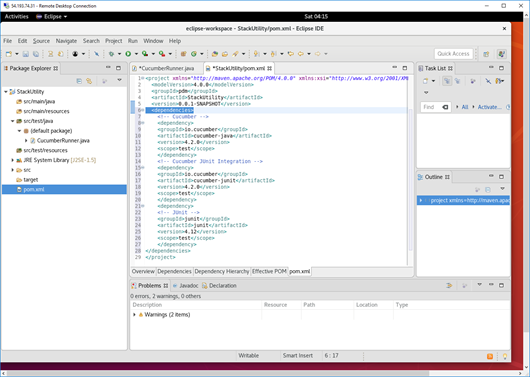
Task: Open the Eclipse app menu in top bar
Action: click(52, 17)
